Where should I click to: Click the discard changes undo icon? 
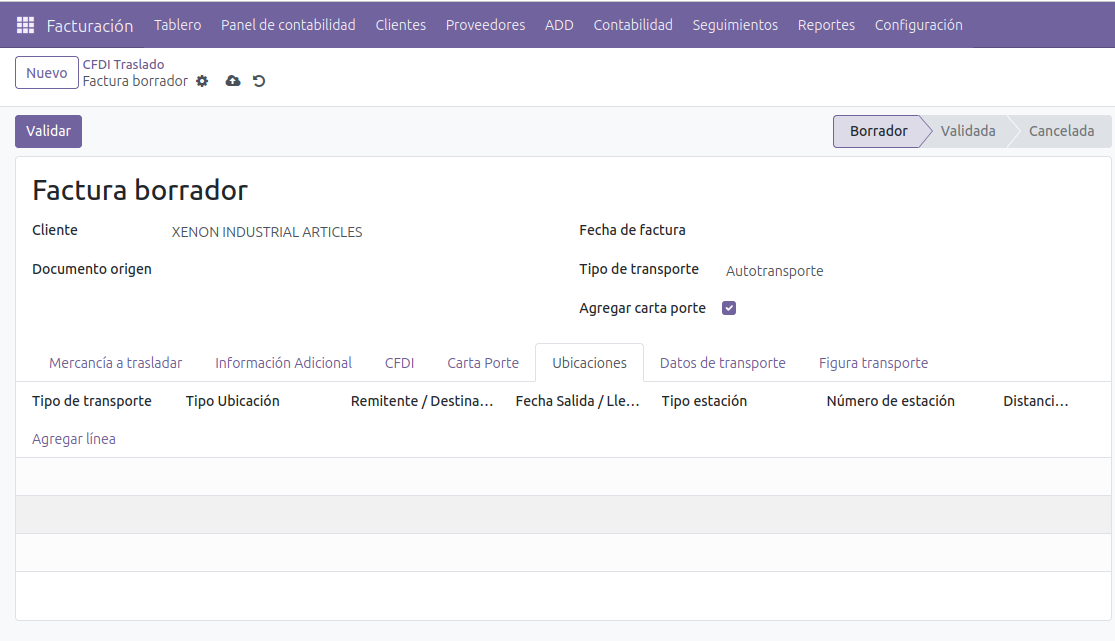tap(259, 81)
